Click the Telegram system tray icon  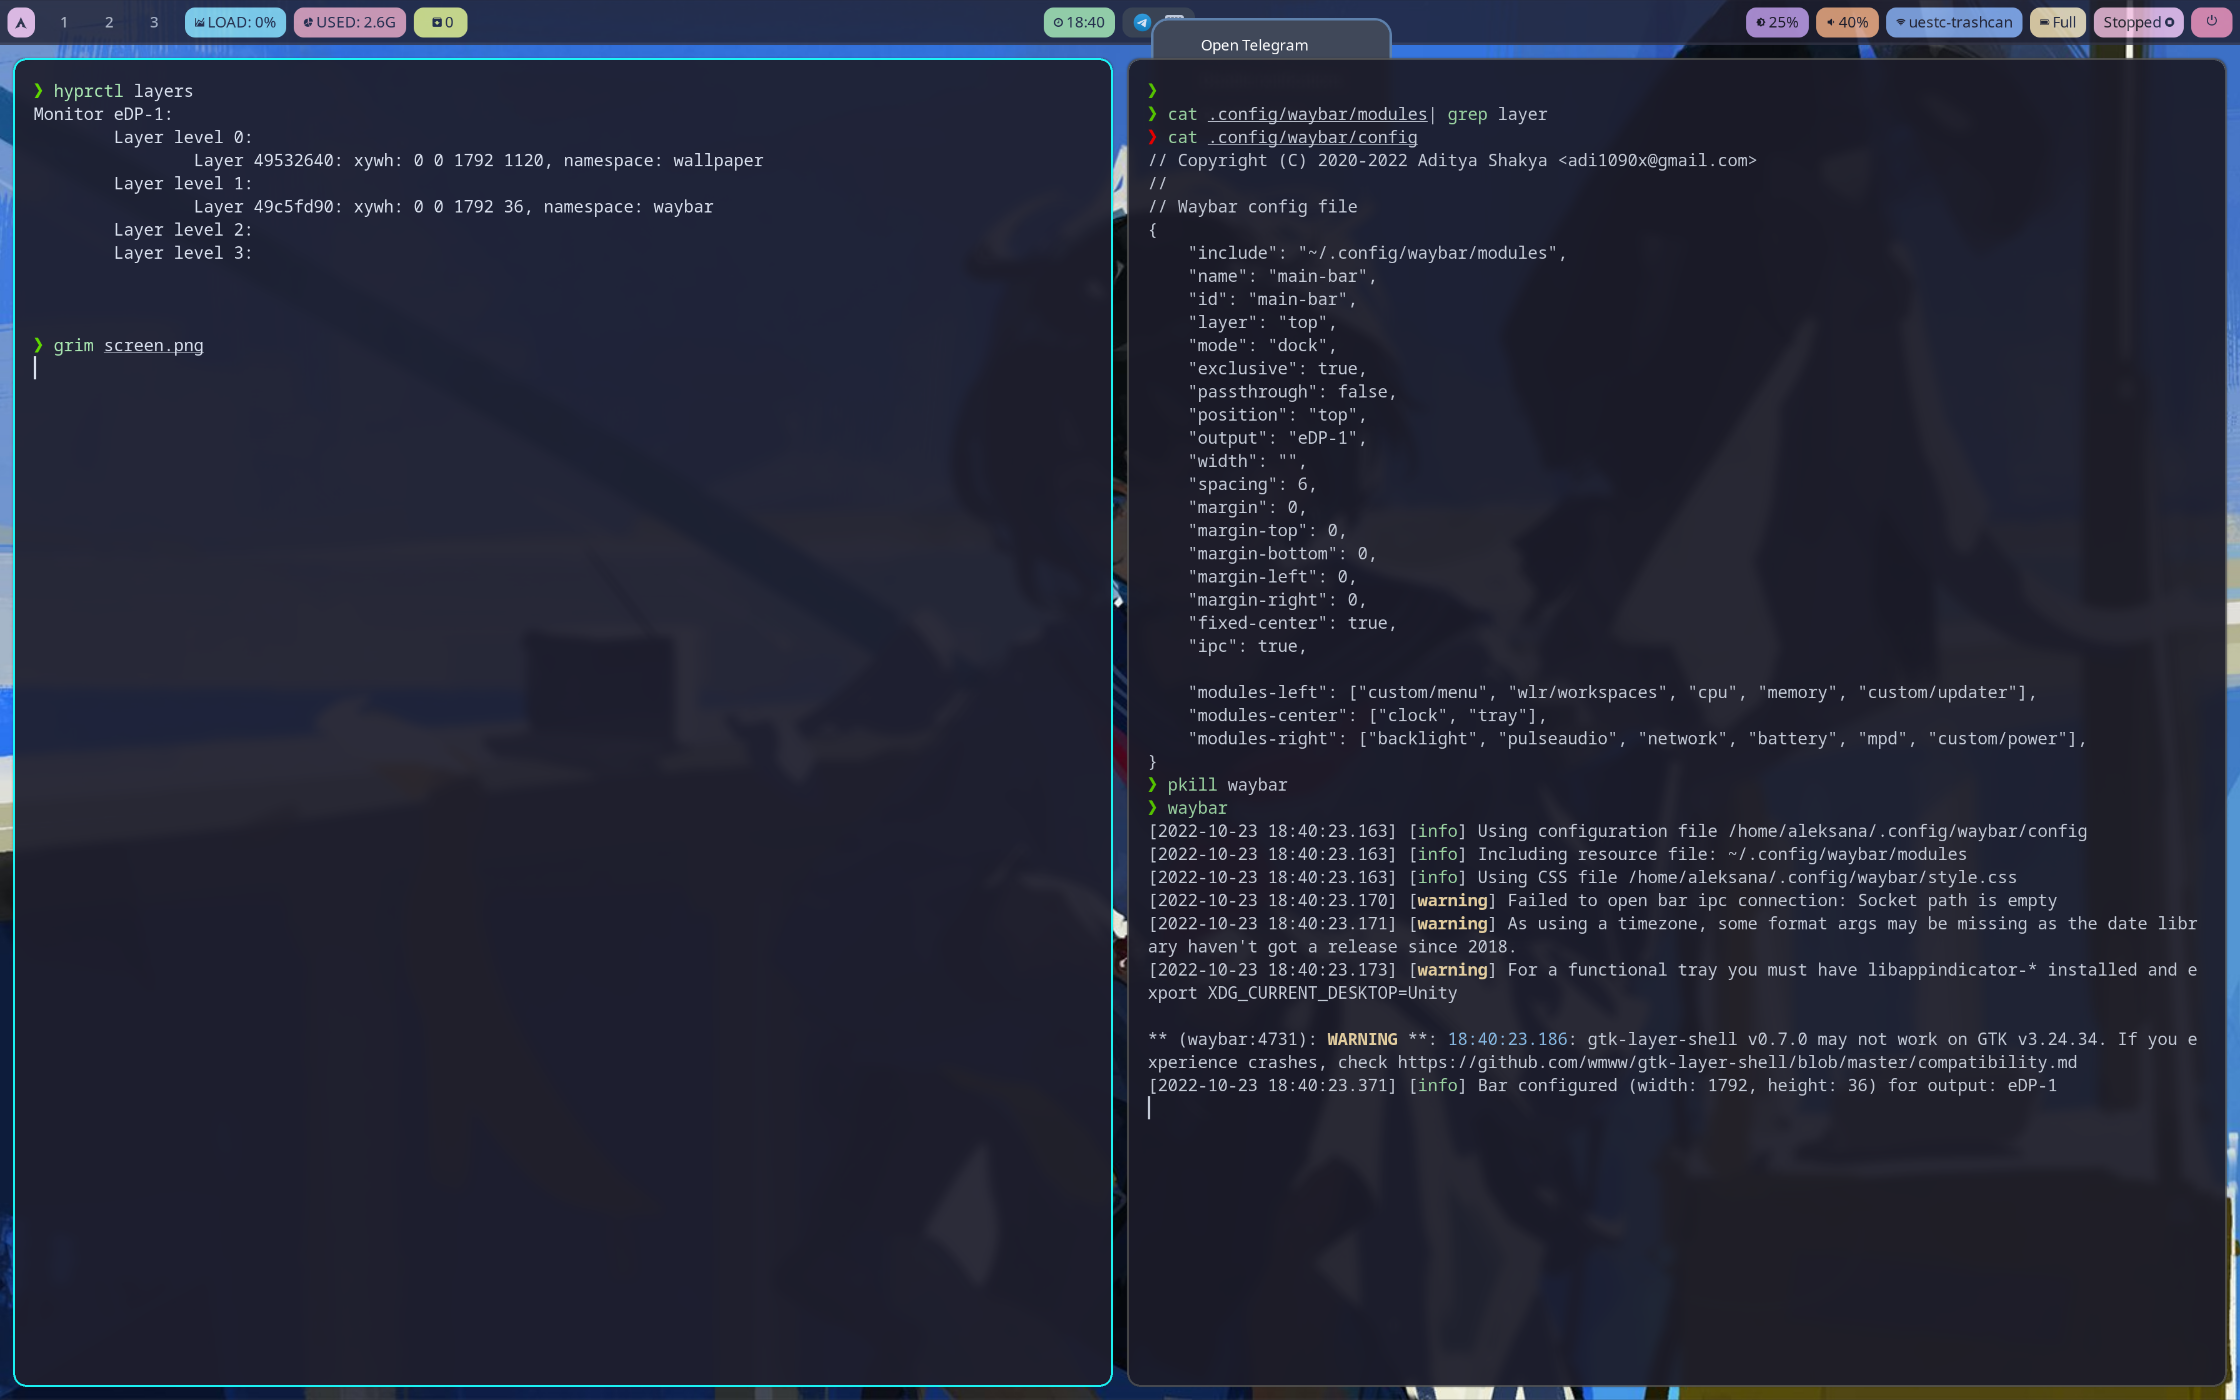1140,21
